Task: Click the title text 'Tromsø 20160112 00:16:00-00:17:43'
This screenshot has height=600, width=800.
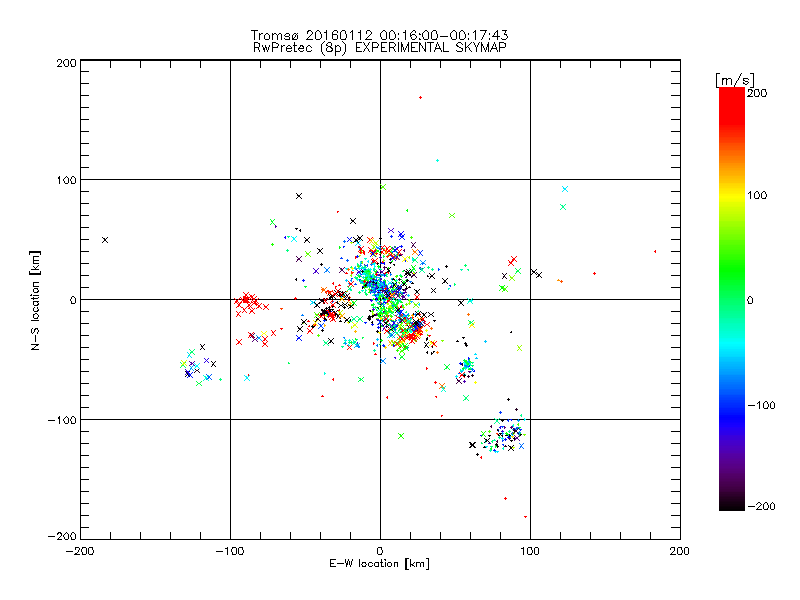Action: [380, 35]
